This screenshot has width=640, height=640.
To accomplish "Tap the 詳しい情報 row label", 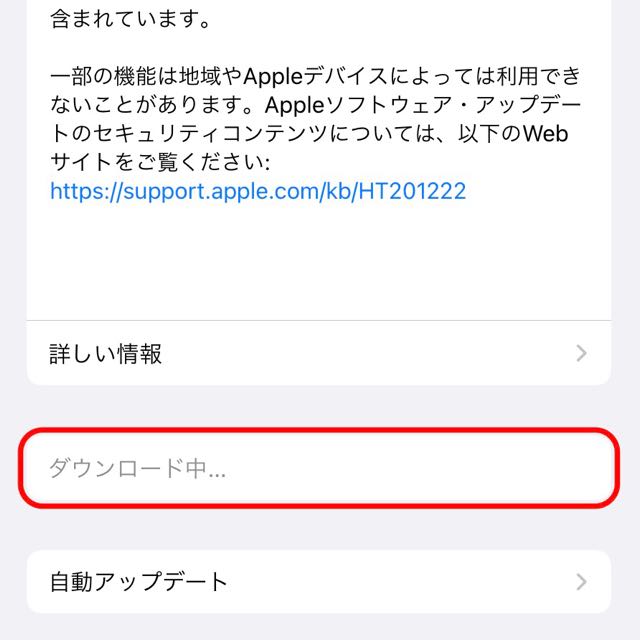I will (106, 353).
